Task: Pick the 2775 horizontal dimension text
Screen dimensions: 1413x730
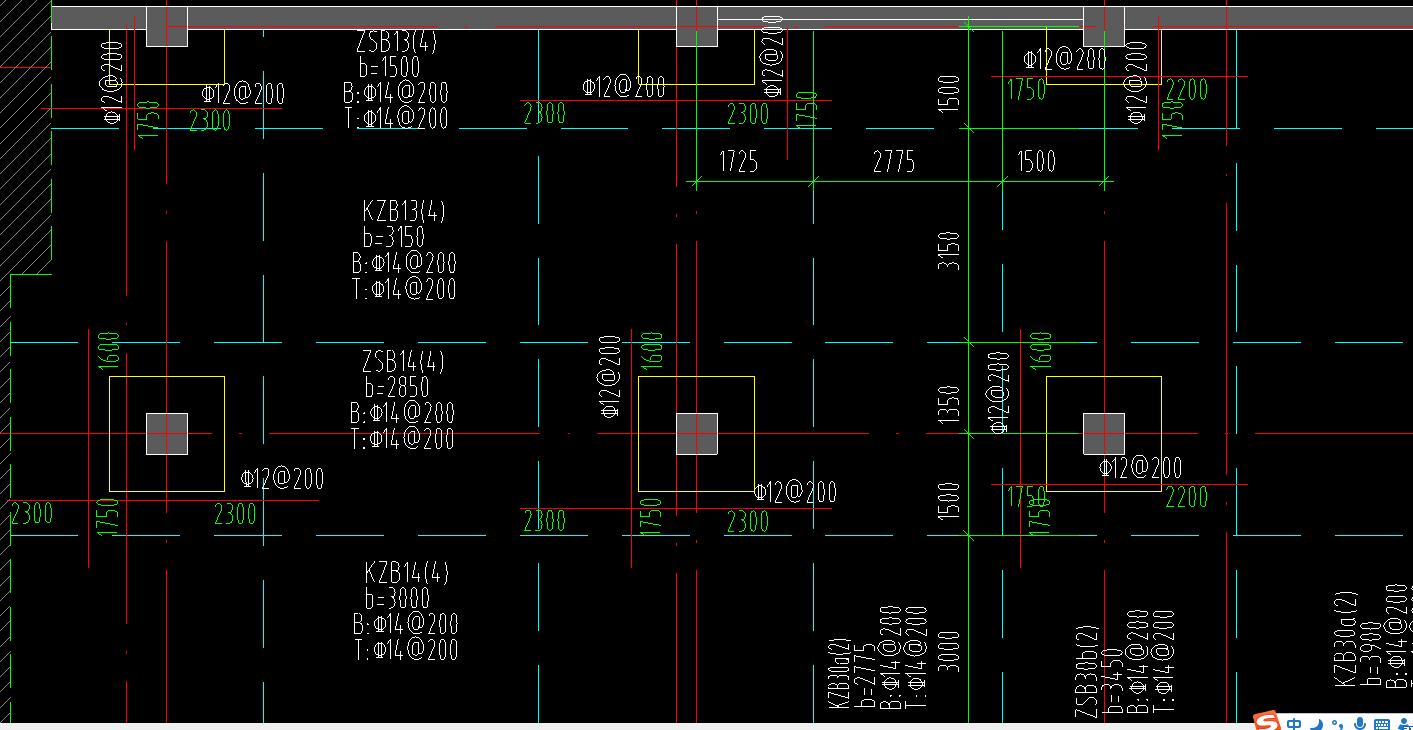Action: pyautogui.click(x=893, y=162)
